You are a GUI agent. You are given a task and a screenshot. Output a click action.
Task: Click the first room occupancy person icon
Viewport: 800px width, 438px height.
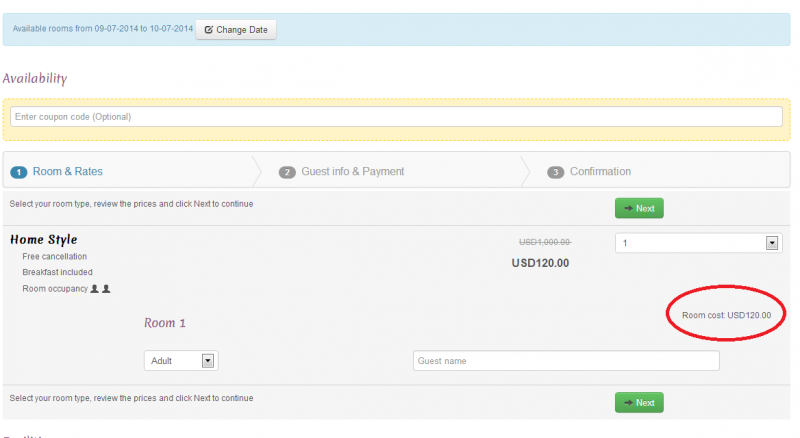tap(95, 289)
